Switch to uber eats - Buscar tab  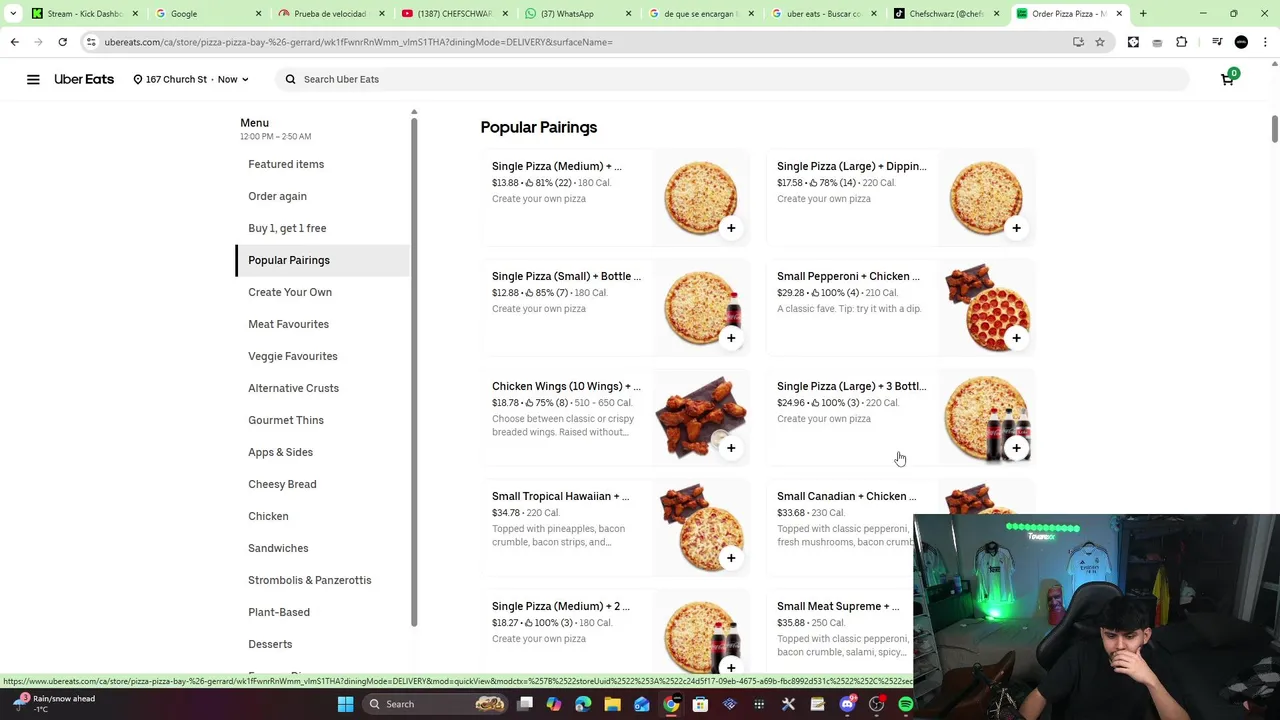coord(825,14)
